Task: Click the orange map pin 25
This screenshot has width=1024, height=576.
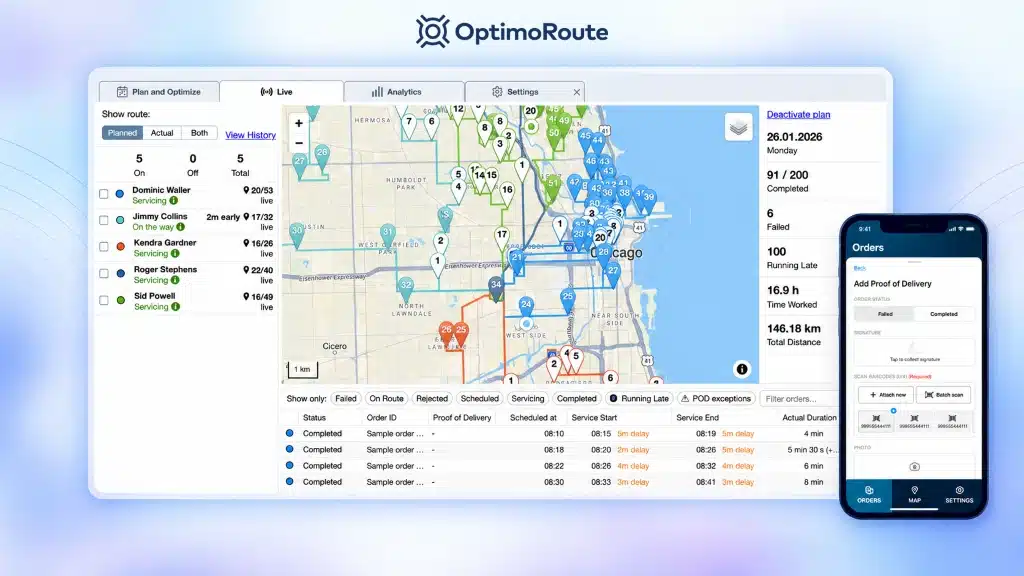Action: pyautogui.click(x=461, y=333)
